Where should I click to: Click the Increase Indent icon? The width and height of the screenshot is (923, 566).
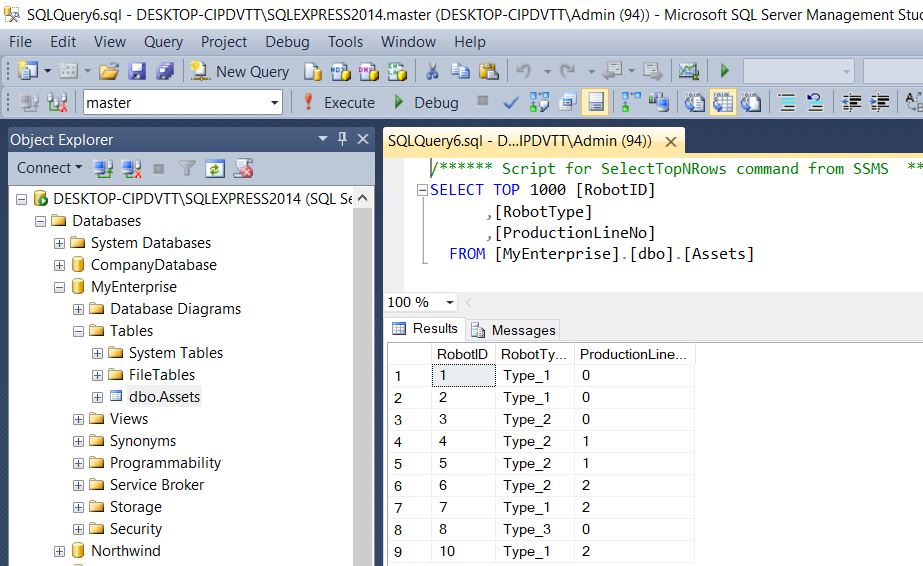[879, 102]
